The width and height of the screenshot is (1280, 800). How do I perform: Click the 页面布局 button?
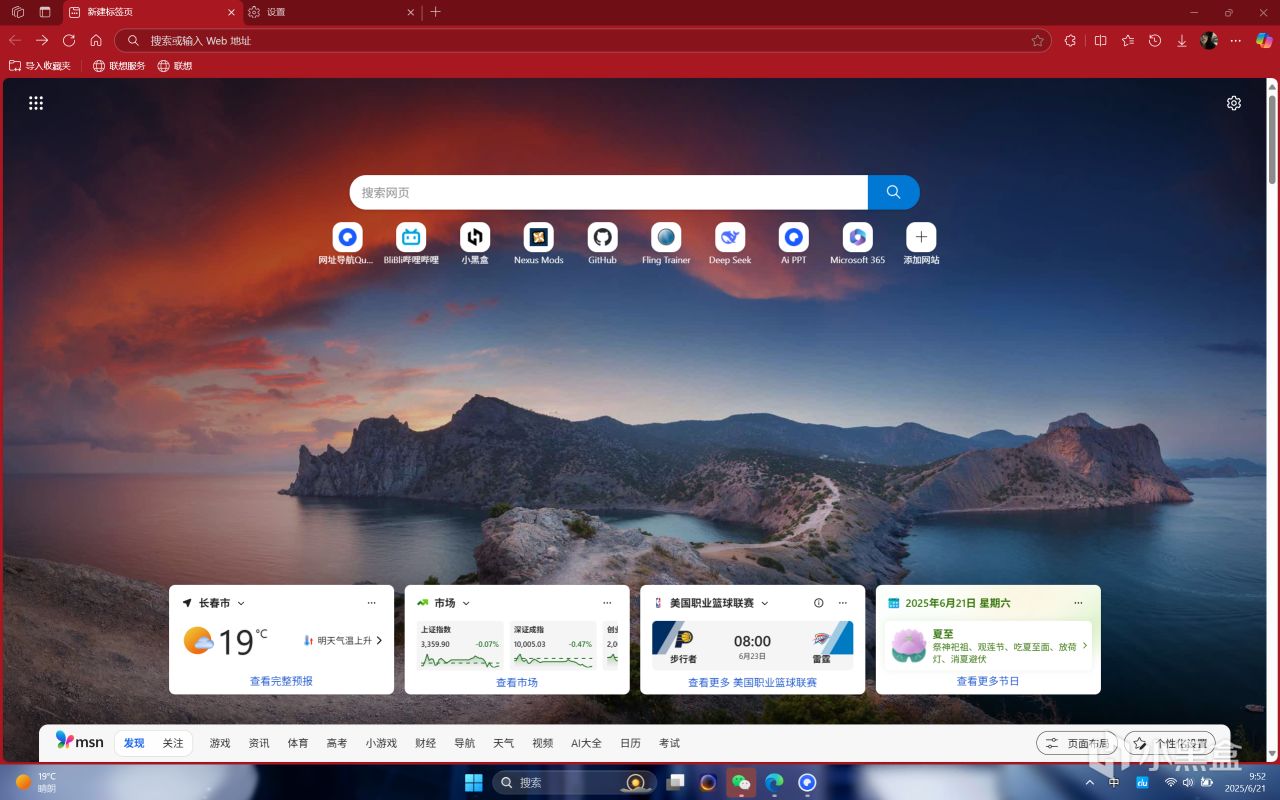click(x=1077, y=743)
